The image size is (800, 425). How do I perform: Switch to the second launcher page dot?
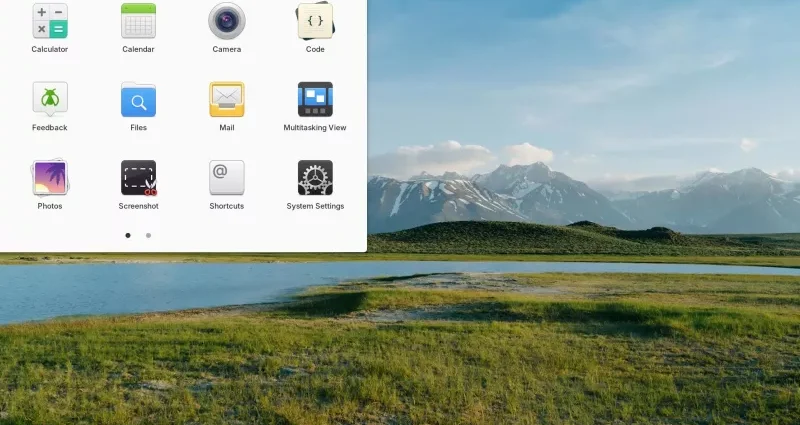pyautogui.click(x=149, y=236)
